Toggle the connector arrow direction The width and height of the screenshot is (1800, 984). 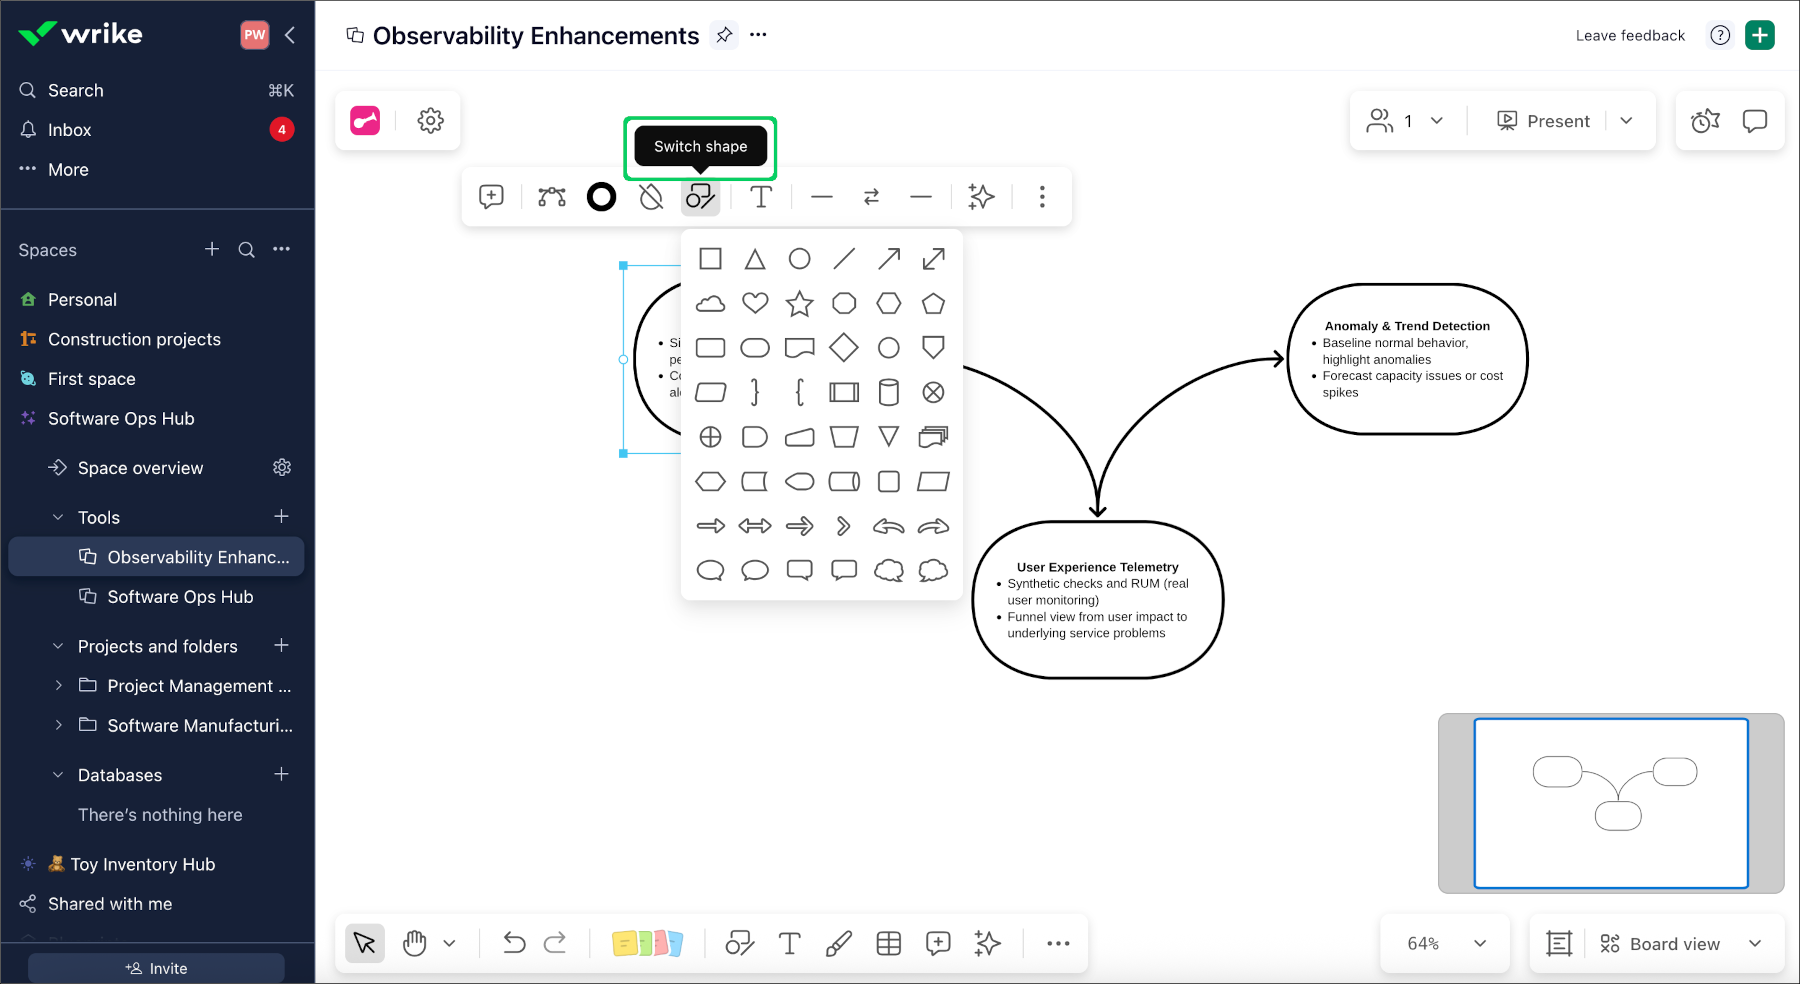click(x=871, y=196)
